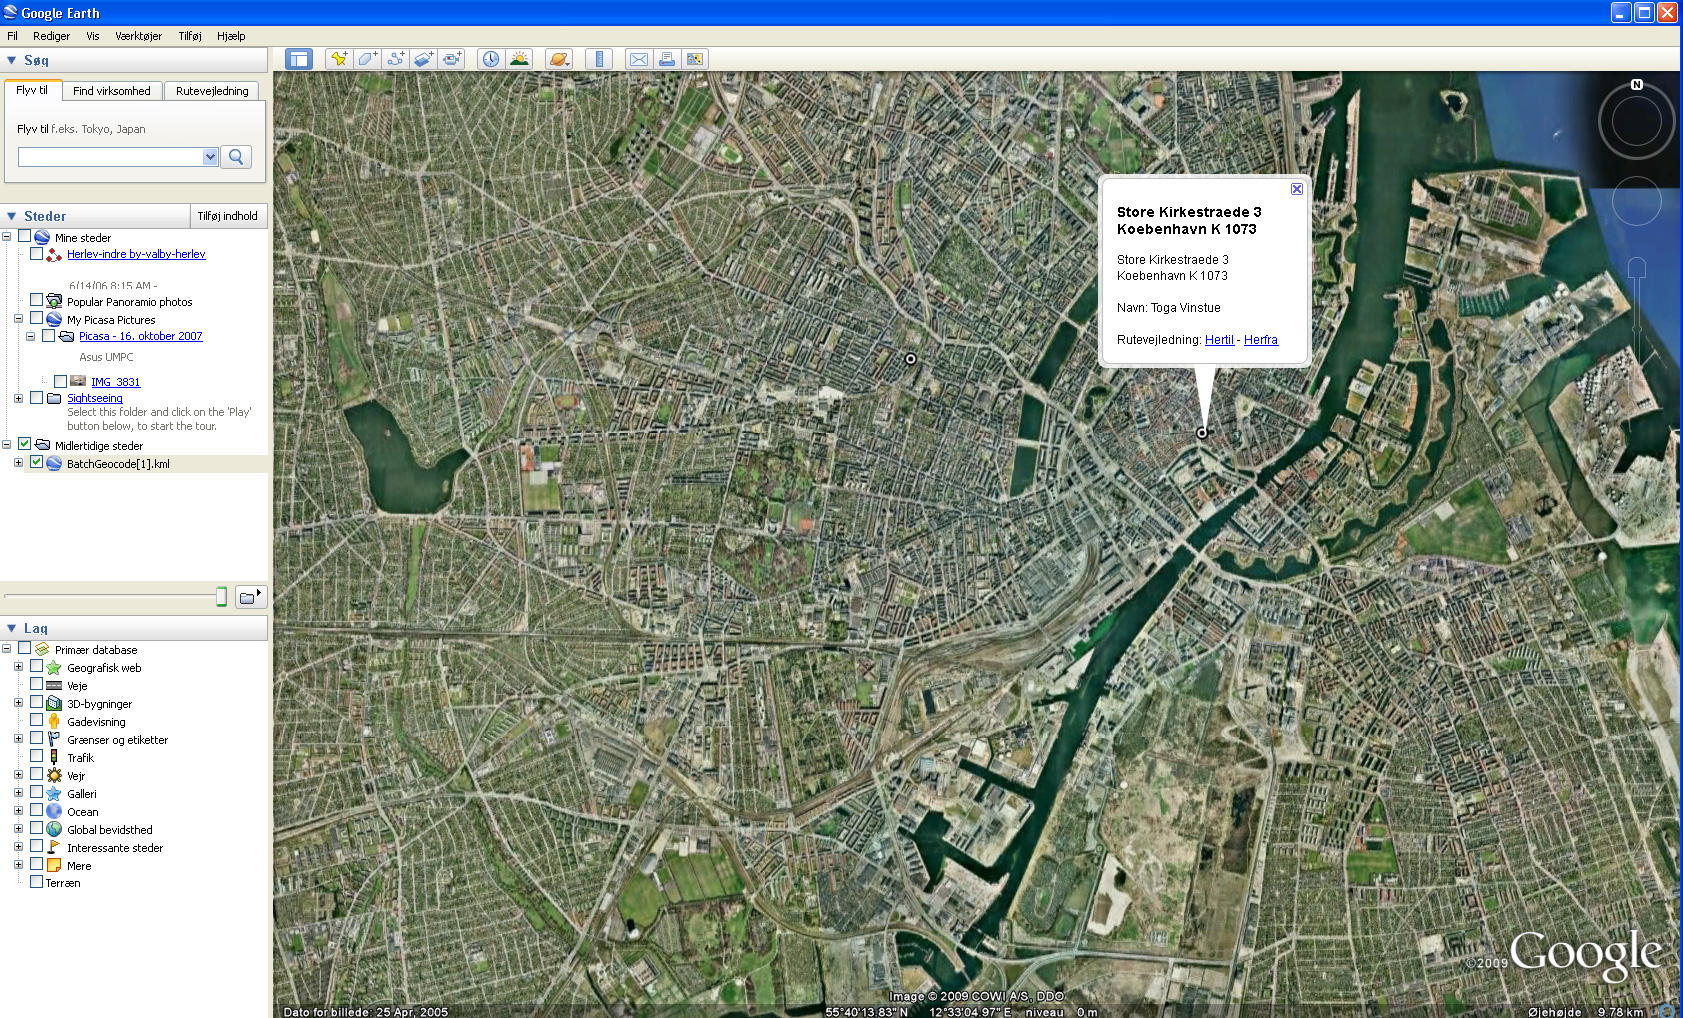Open the Flyv til search dropdown arrow
This screenshot has height=1018, width=1683.
coord(210,157)
